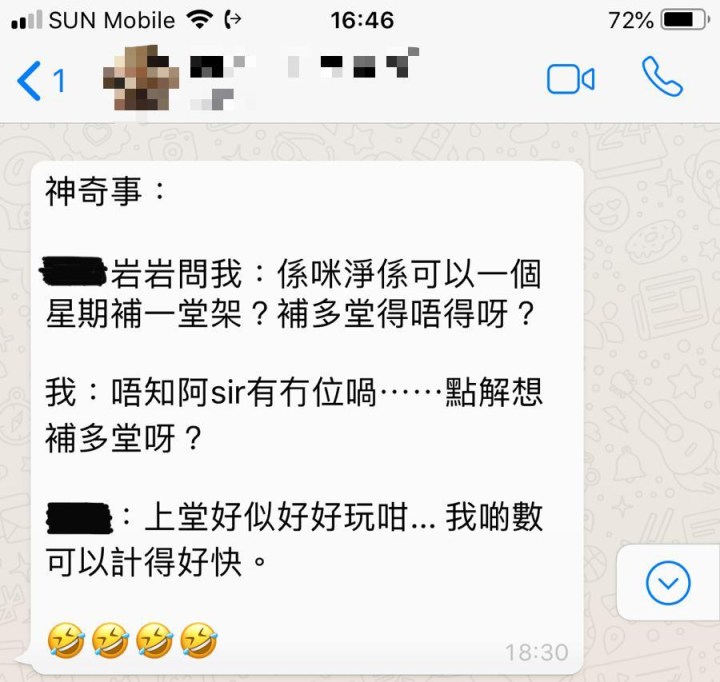Open contact info via the blurred name
720x682 pixels.
(x=304, y=63)
